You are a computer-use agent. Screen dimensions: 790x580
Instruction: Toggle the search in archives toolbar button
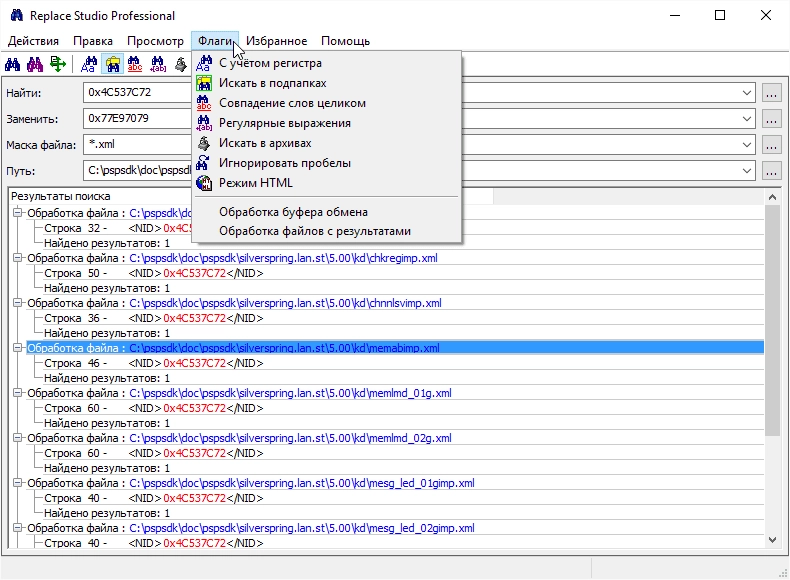(181, 65)
